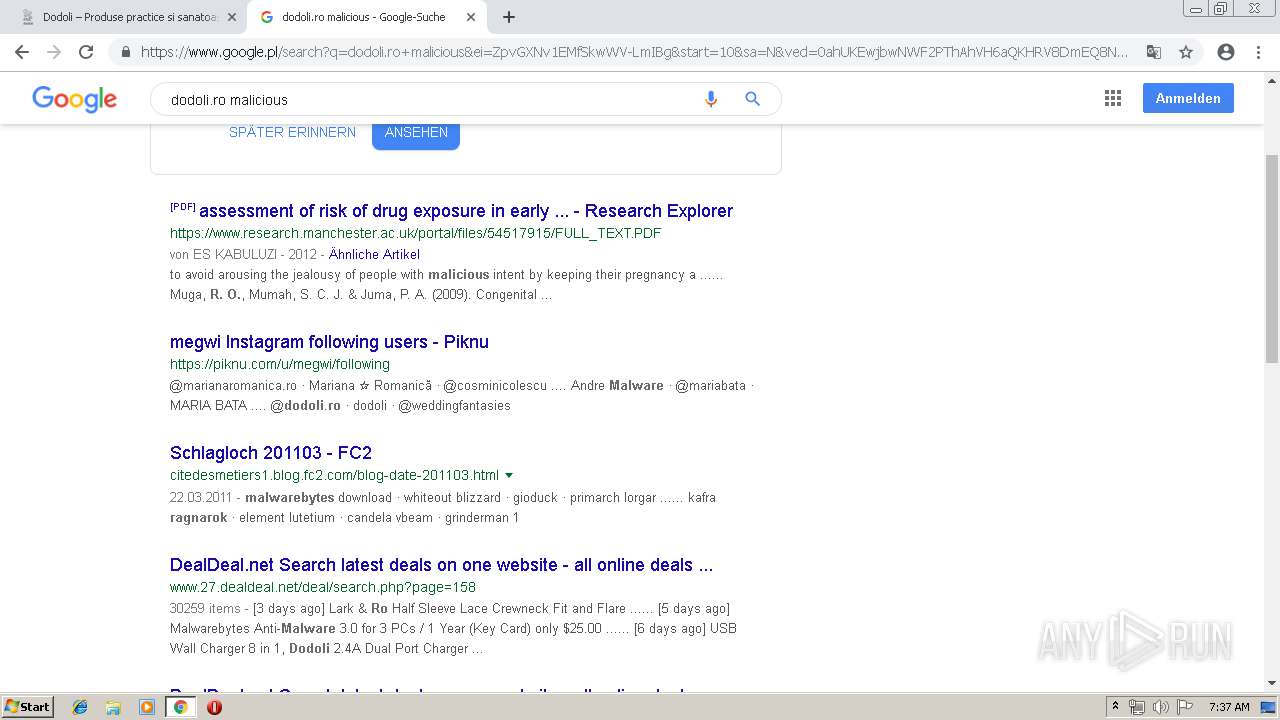The height and width of the screenshot is (720, 1280).
Task: Open the Windows Start menu
Action: (27, 706)
